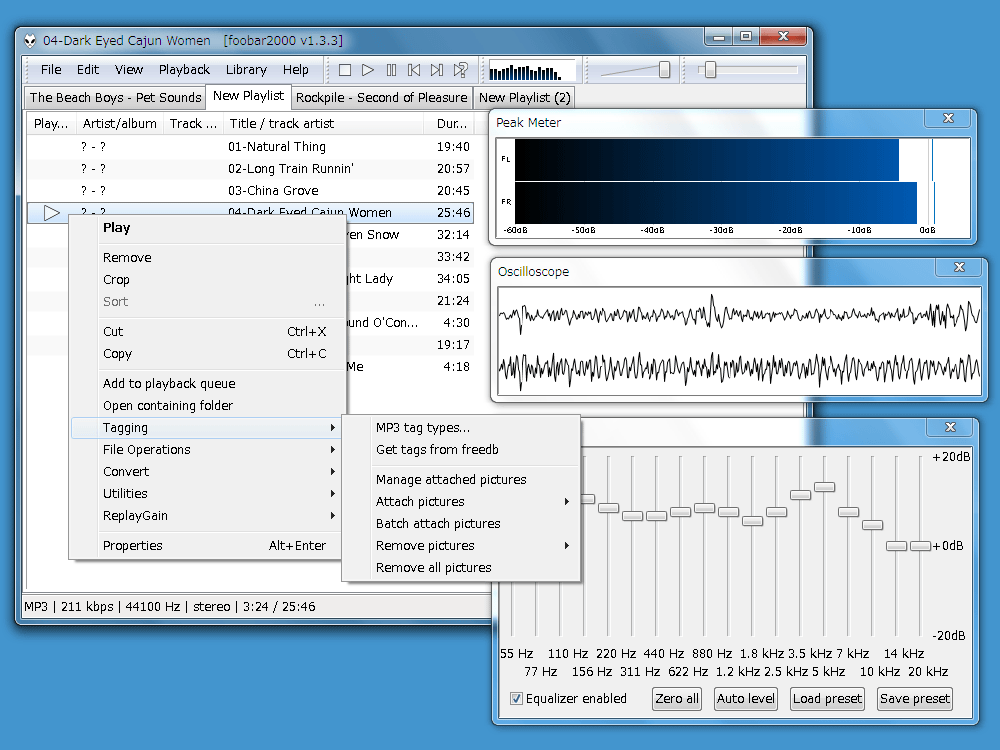Click the spectrum visualization in toolbar
The image size is (1000, 750).
(x=532, y=71)
